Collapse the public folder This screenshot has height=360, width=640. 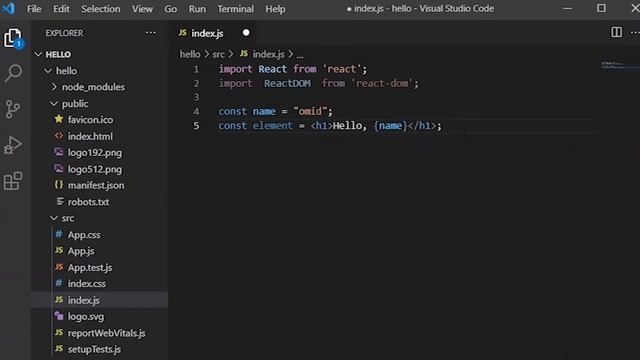point(53,104)
